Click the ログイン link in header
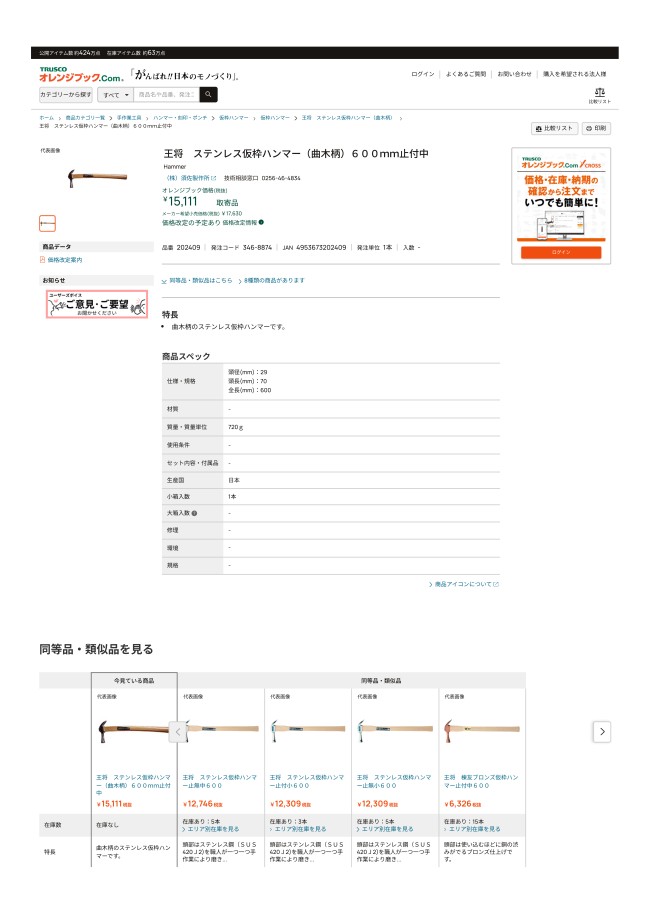The width and height of the screenshot is (650, 919). [423, 74]
